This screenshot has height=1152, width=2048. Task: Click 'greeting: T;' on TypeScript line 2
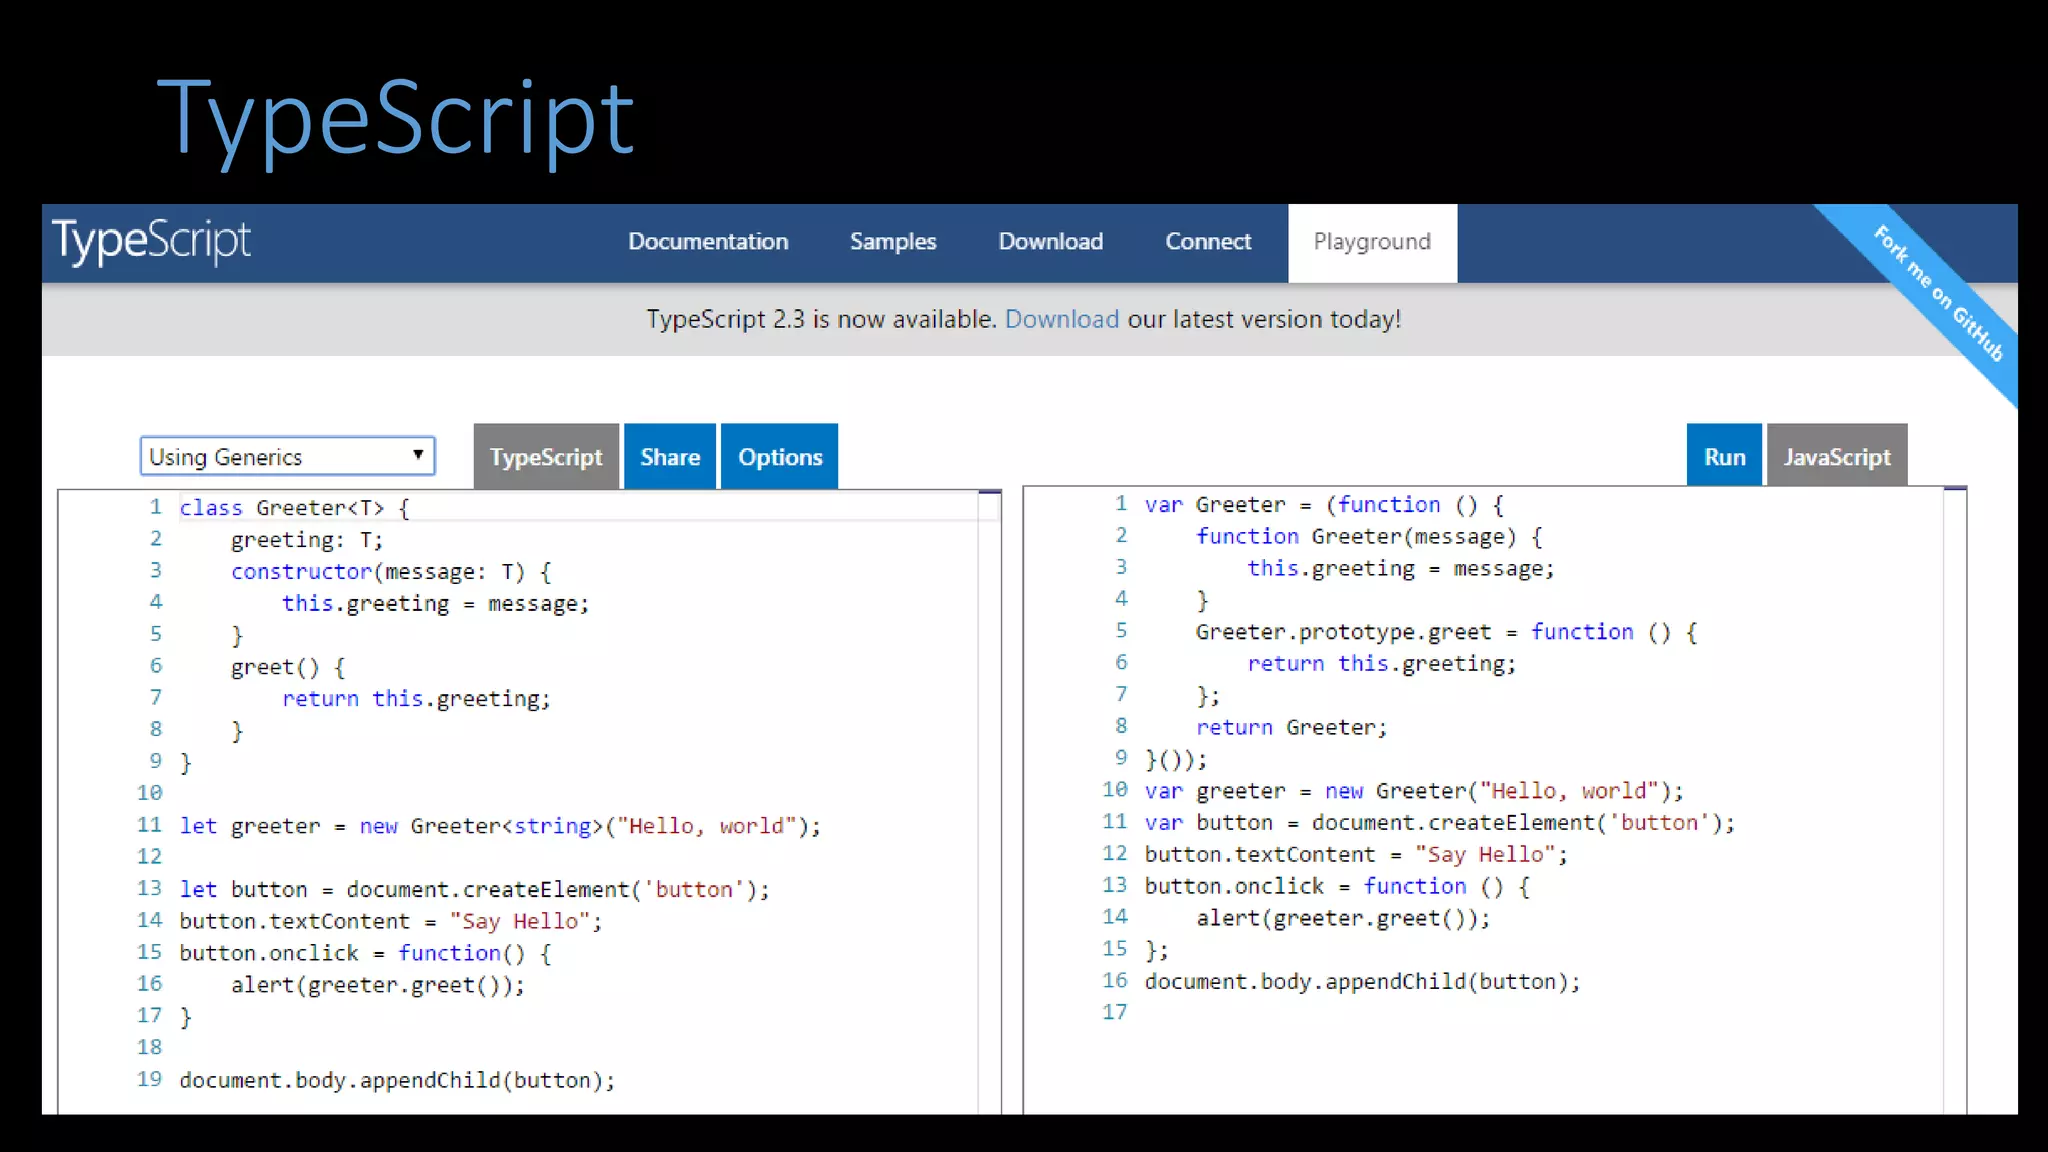click(307, 540)
